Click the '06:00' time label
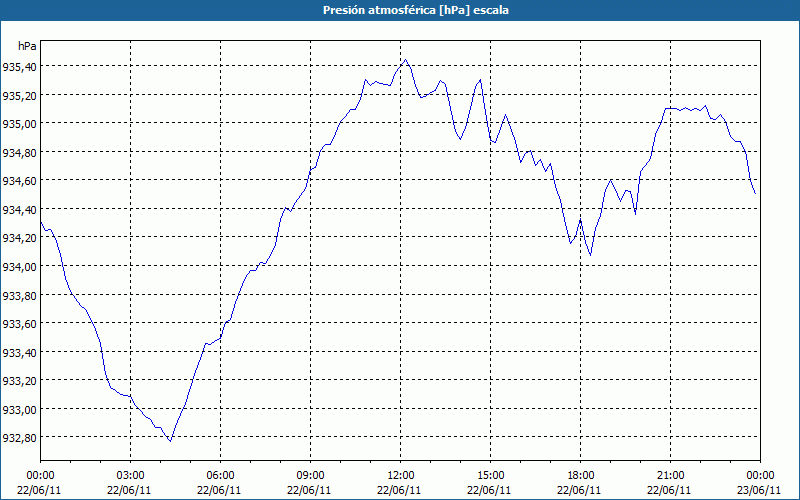Screen dimensions: 800x500 220,476
